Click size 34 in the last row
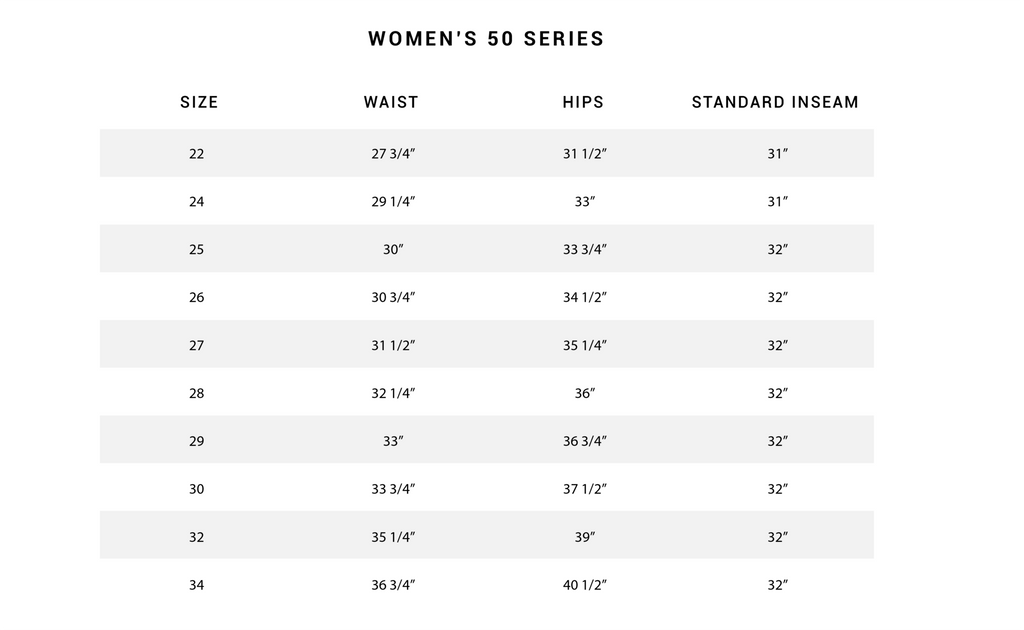Image resolution: width=1024 pixels, height=630 pixels. 197,585
